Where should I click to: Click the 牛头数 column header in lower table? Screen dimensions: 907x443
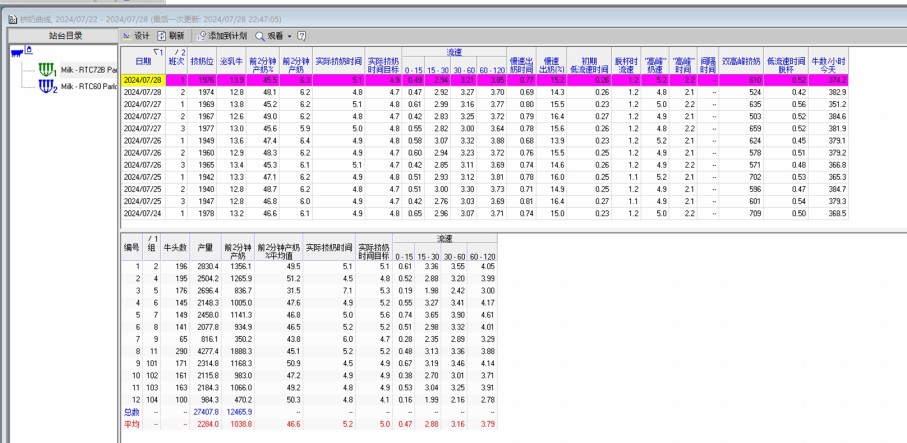coord(176,246)
